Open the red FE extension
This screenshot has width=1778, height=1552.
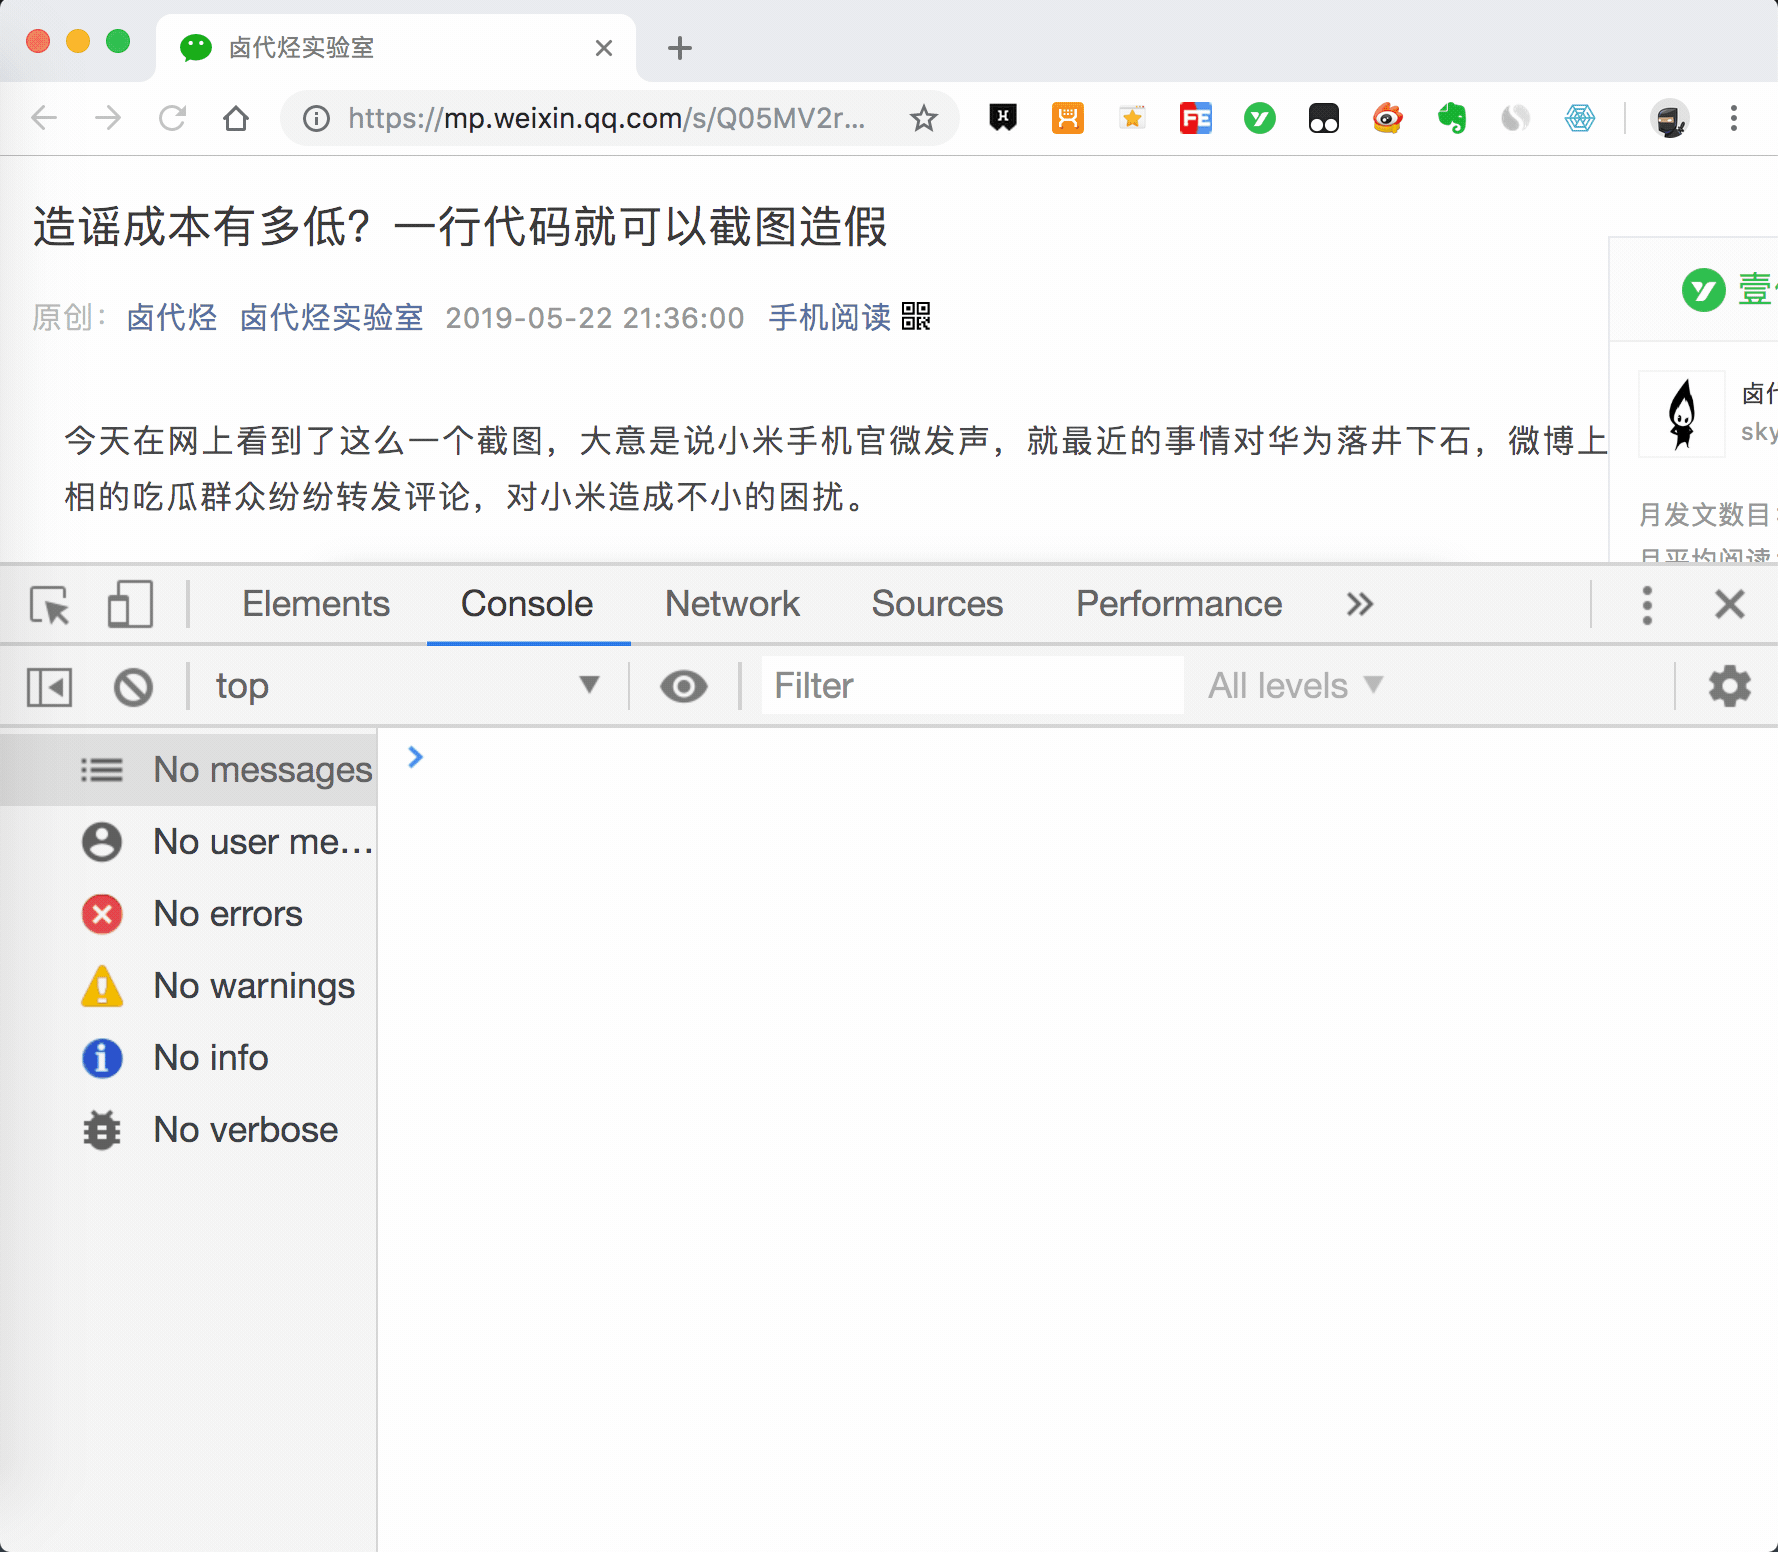1196,118
